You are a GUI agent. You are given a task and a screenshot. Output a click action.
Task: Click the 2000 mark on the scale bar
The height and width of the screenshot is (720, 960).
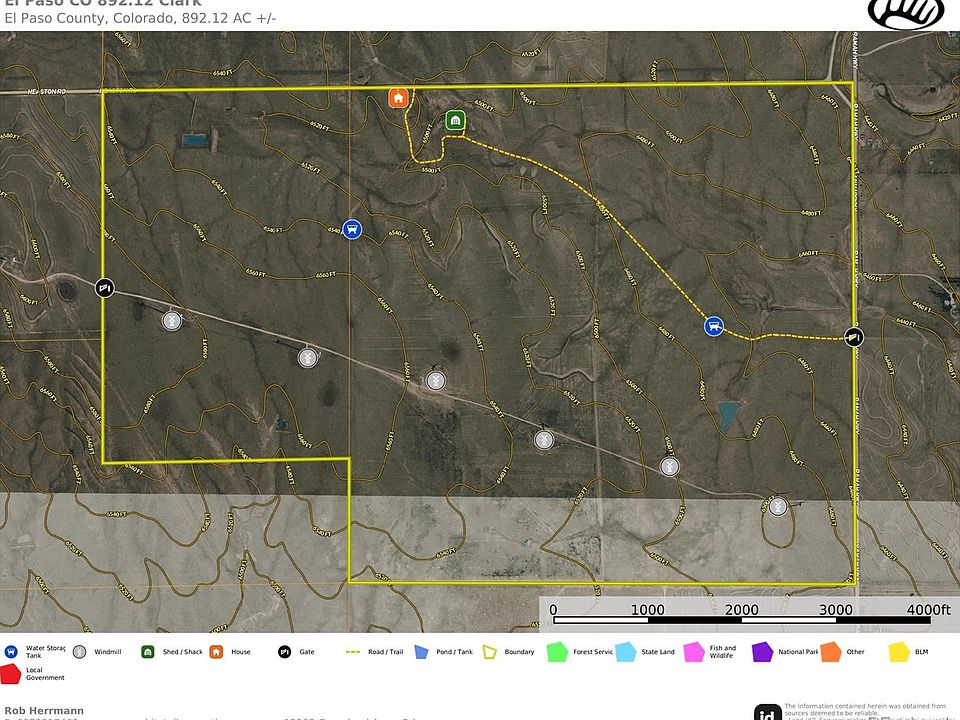[x=741, y=610]
